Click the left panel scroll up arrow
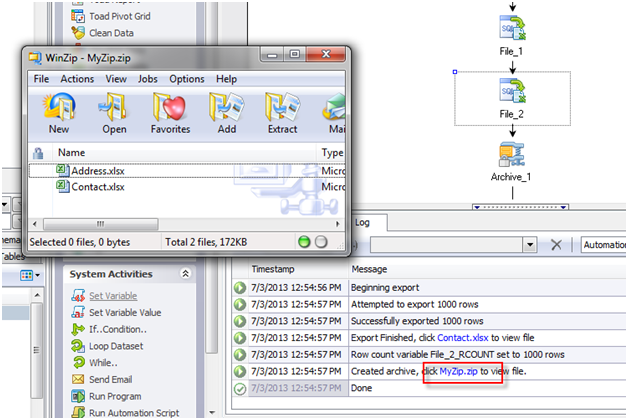Image resolution: width=628 pixels, height=420 pixels. [x=37, y=295]
